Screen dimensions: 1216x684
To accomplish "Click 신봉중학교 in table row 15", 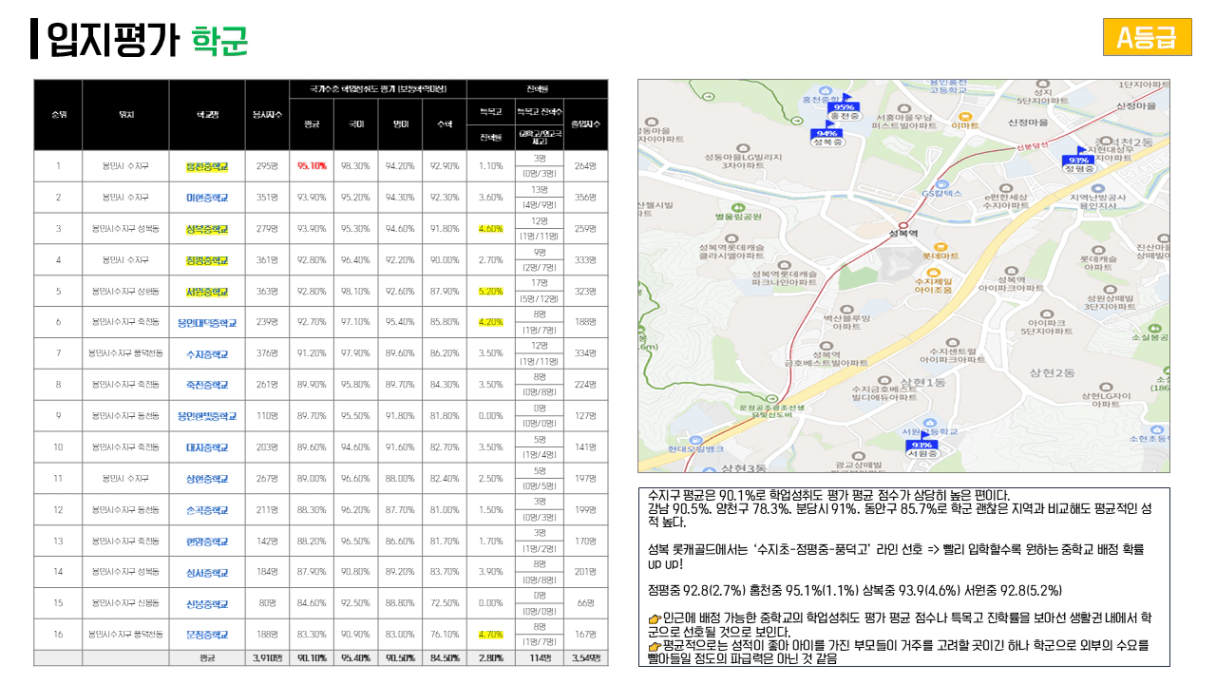I will point(207,603).
